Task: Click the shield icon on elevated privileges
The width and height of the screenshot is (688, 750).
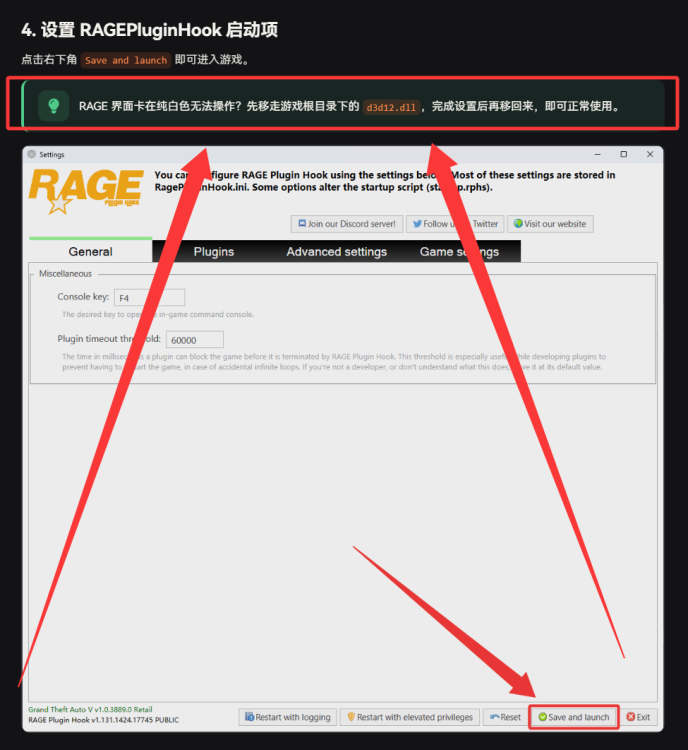Action: (351, 717)
